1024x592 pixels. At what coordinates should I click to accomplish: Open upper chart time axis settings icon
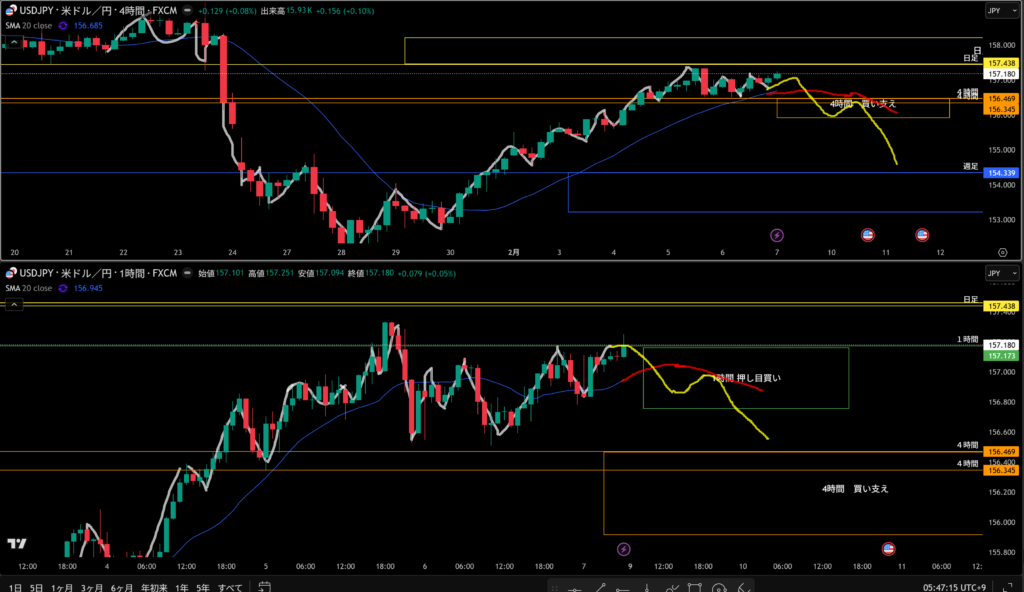(1002, 253)
